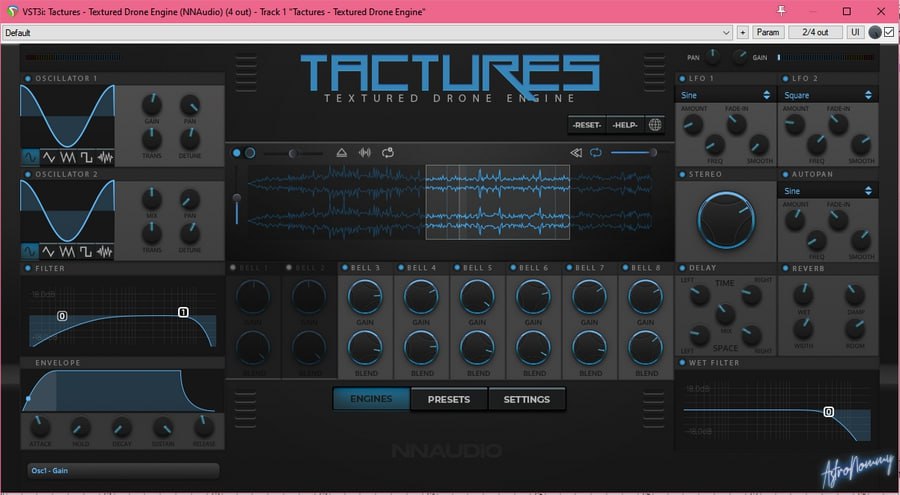Click the envelope attack point handle

[28, 398]
